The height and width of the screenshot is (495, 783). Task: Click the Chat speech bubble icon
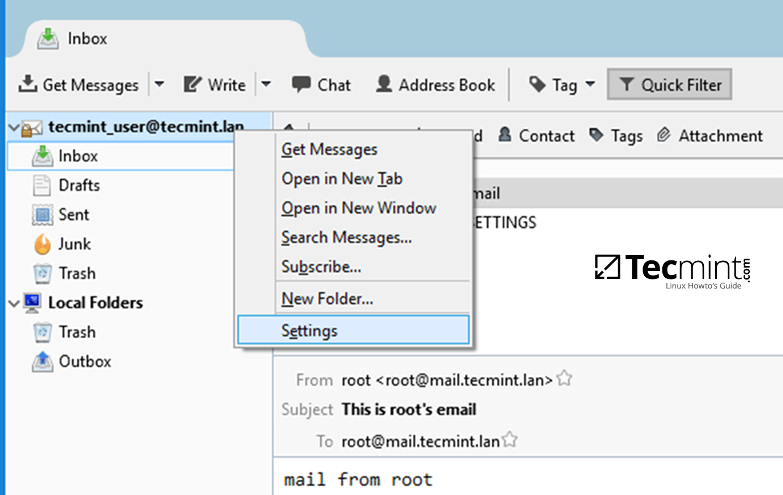[301, 84]
